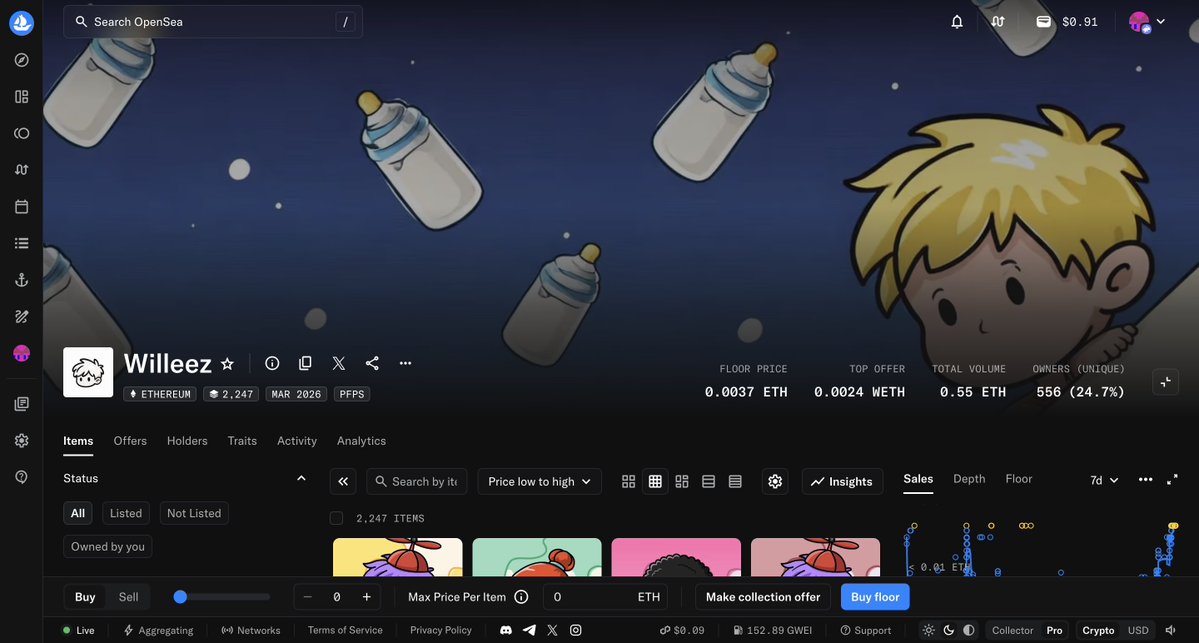Open the Activity list icon in sidebar
1199x643 pixels.
click(x=21, y=243)
